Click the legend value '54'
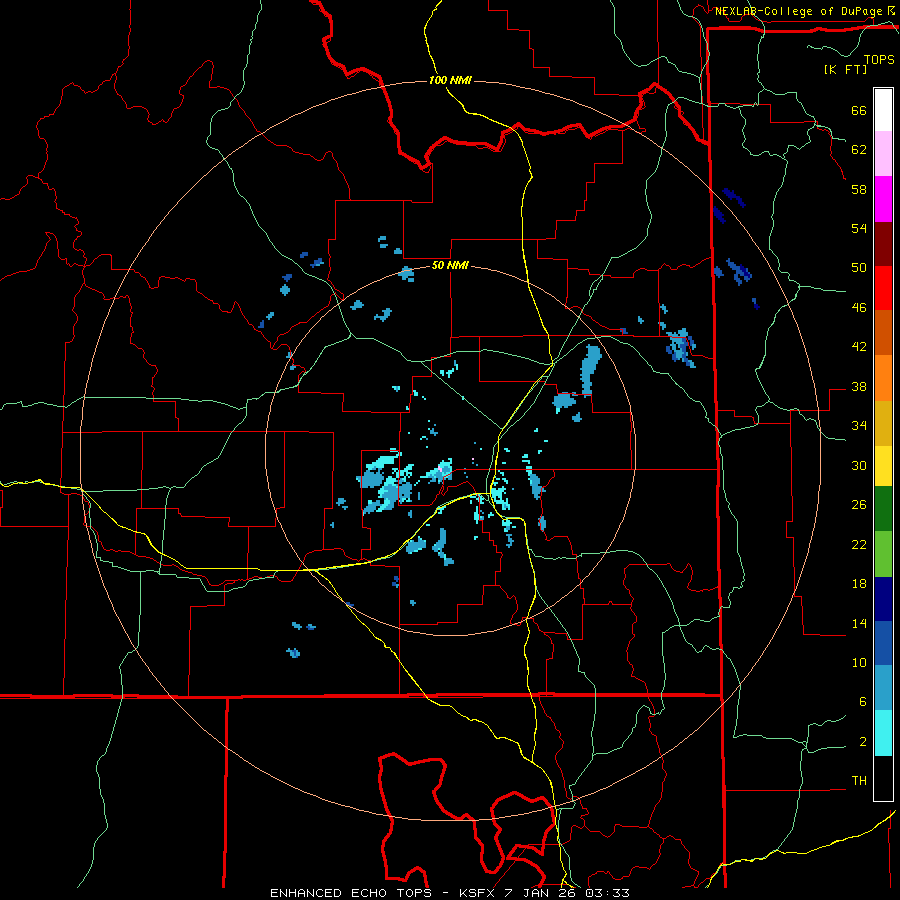Screen dimensions: 900x900 coord(859,228)
